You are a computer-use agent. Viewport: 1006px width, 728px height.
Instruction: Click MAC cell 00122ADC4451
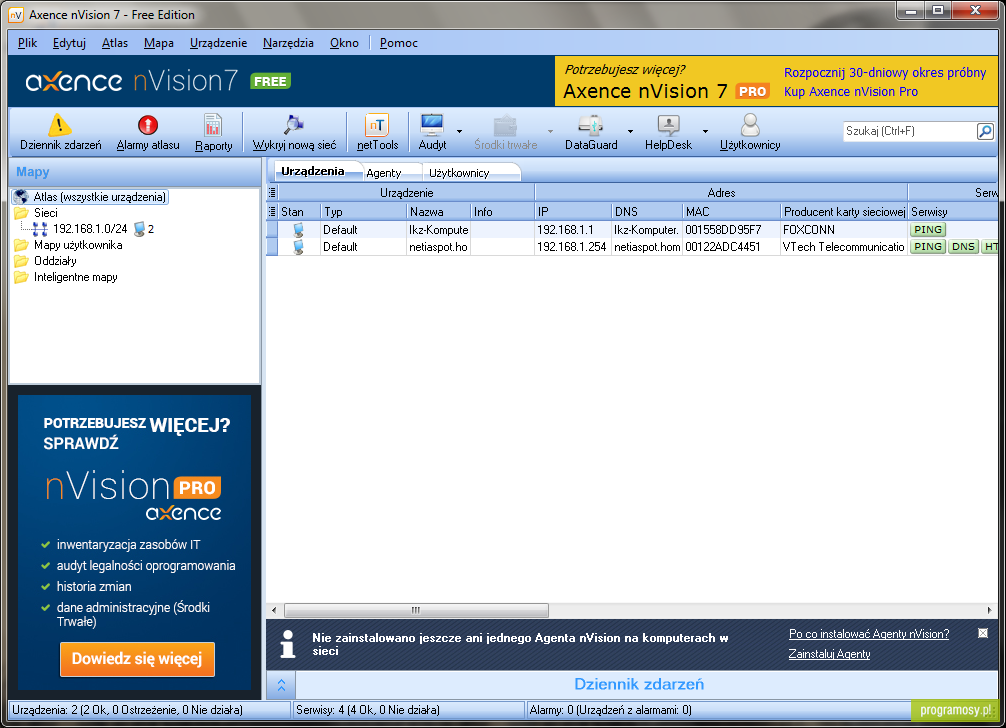(x=731, y=247)
